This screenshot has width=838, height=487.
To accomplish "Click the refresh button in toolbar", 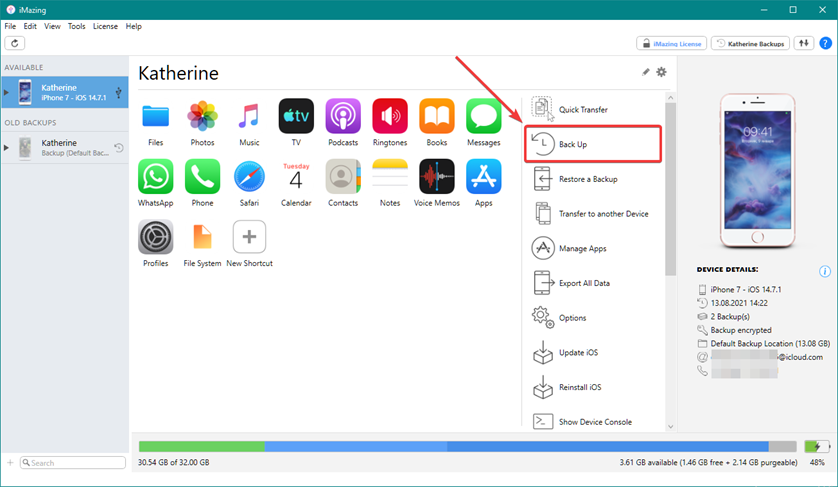I will point(15,43).
